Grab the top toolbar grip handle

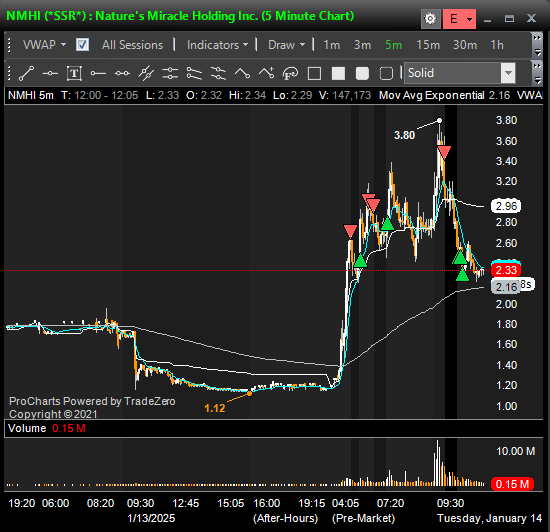[9, 45]
